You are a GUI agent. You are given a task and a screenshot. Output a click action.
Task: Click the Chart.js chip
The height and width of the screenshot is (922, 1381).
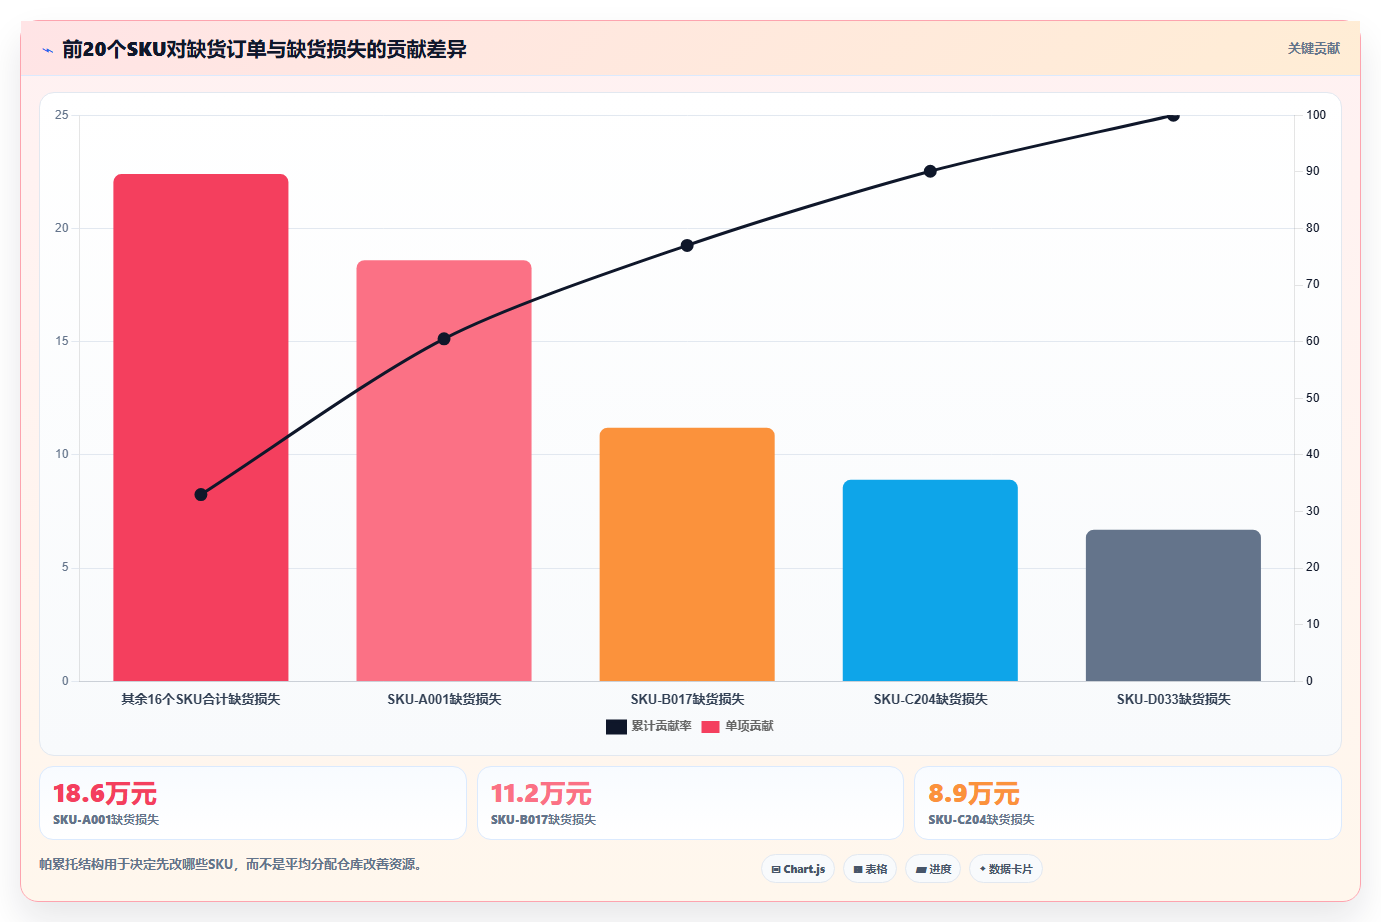point(798,869)
